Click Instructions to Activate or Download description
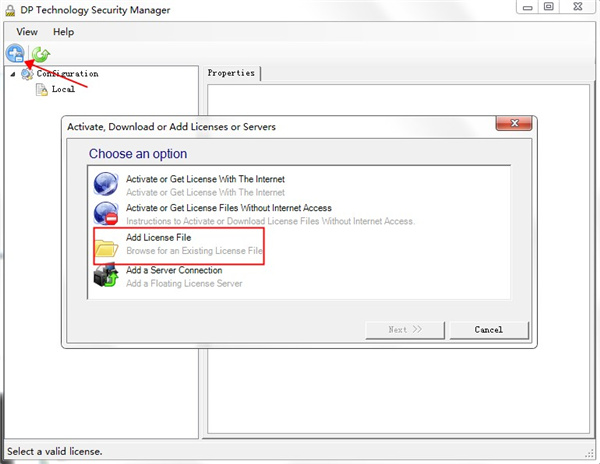This screenshot has width=600, height=464. [x=270, y=221]
